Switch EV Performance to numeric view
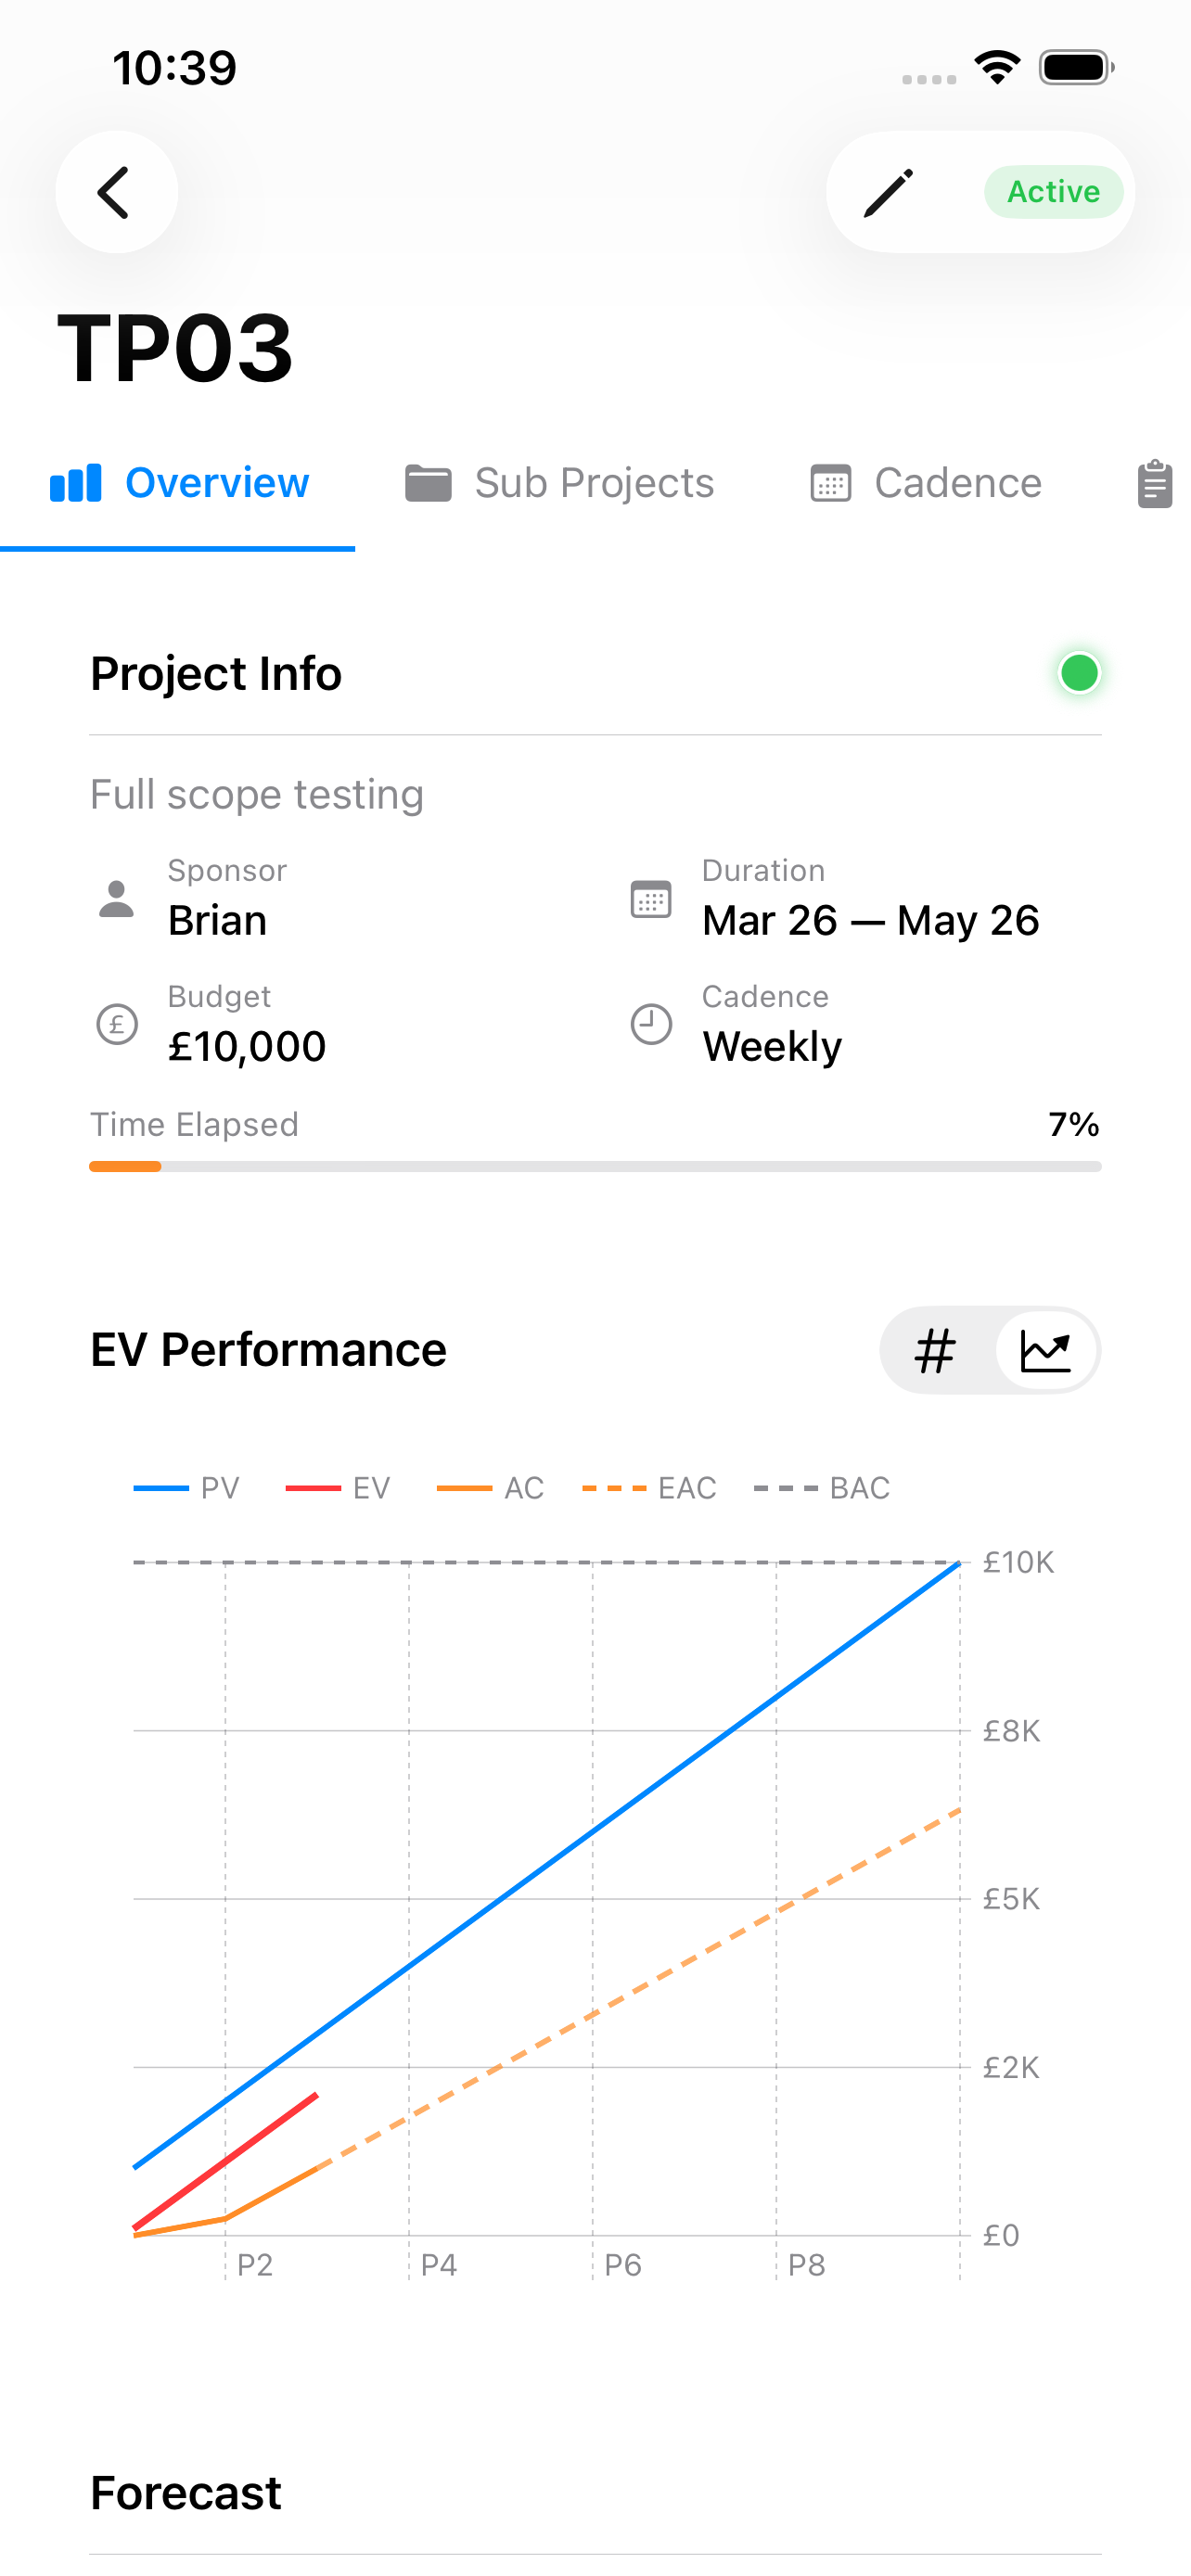This screenshot has height=2576, width=1191. pos(933,1349)
